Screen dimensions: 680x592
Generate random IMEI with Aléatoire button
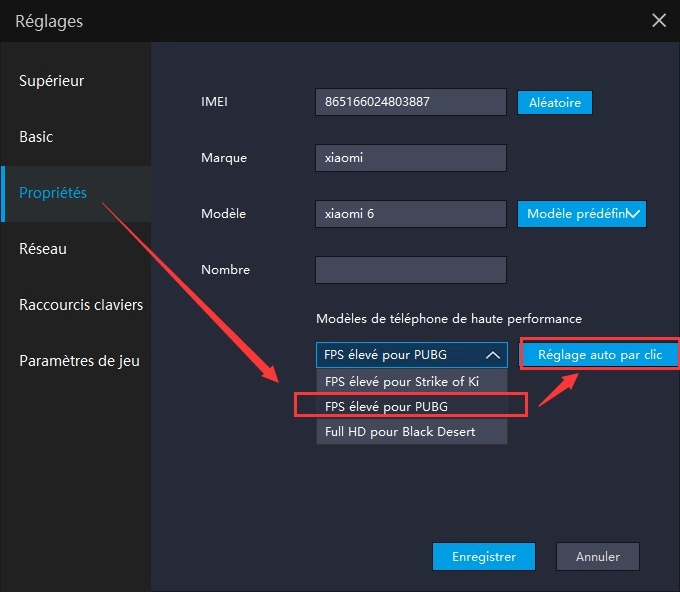click(x=555, y=103)
